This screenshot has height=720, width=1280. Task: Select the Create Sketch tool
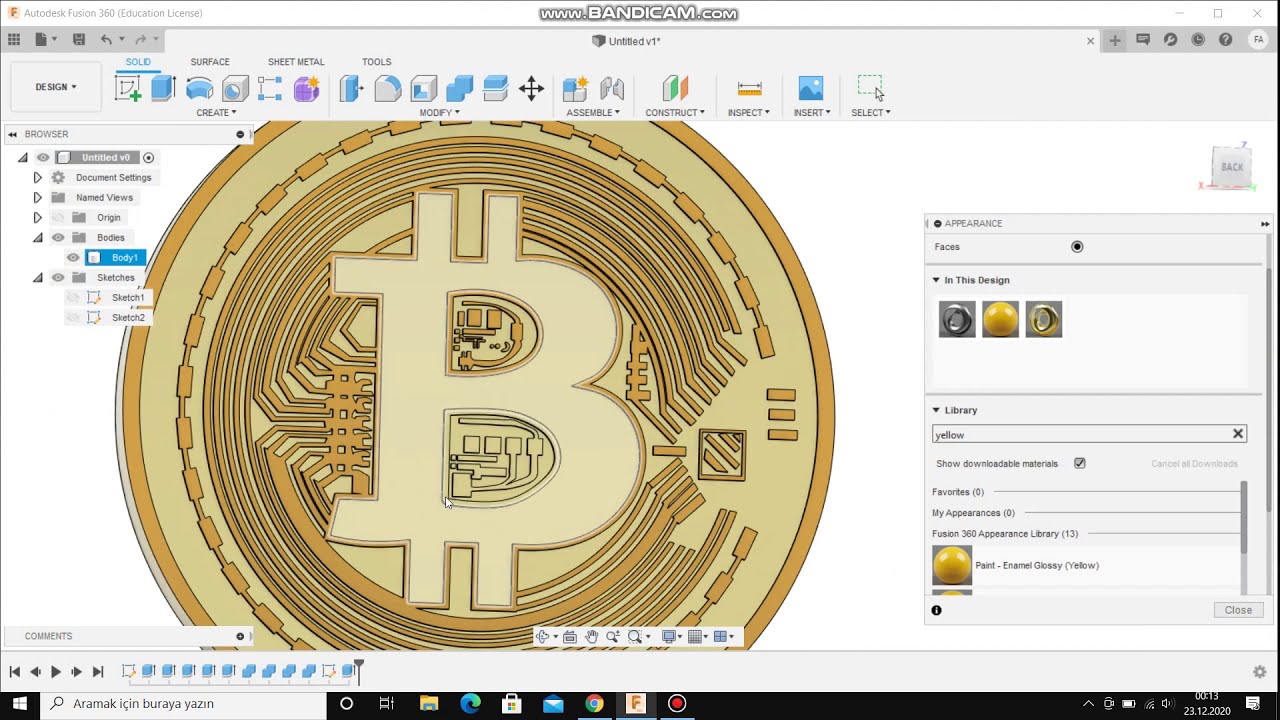(128, 88)
